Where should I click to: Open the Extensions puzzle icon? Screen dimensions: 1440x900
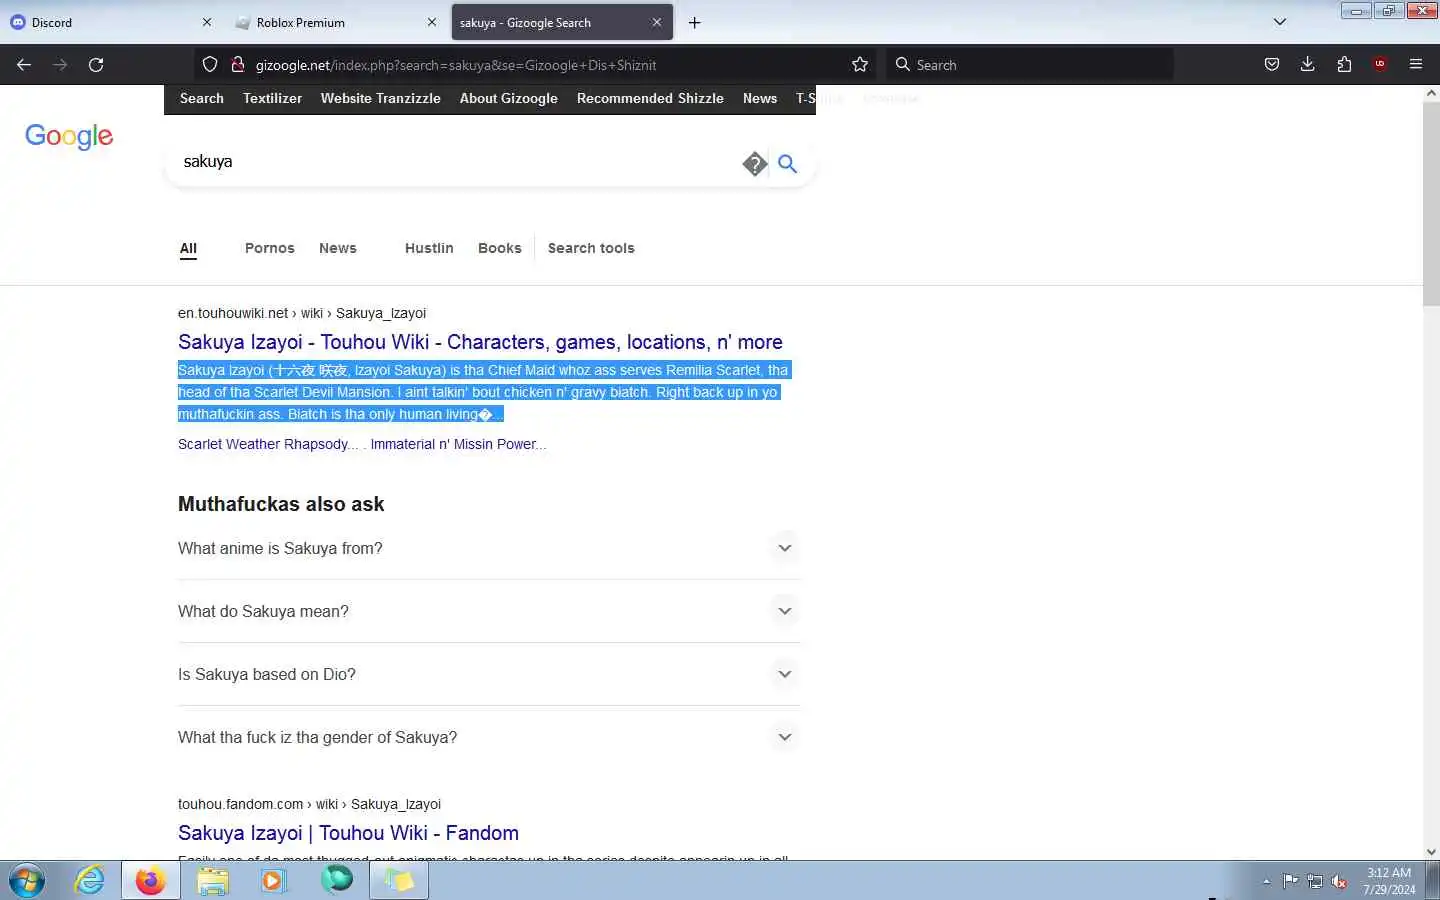pos(1344,65)
